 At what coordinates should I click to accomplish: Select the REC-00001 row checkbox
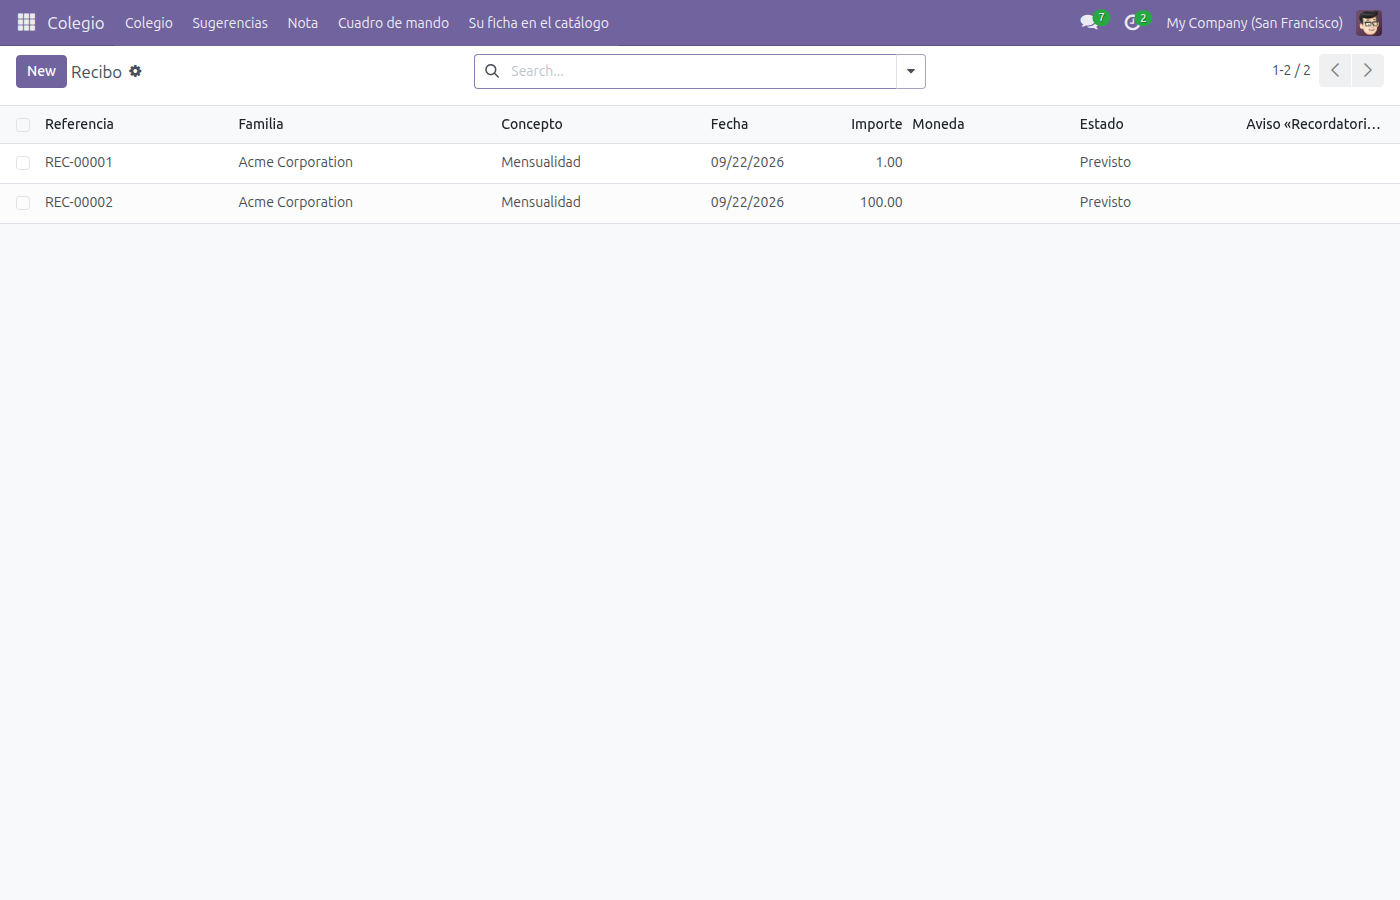(x=23, y=163)
